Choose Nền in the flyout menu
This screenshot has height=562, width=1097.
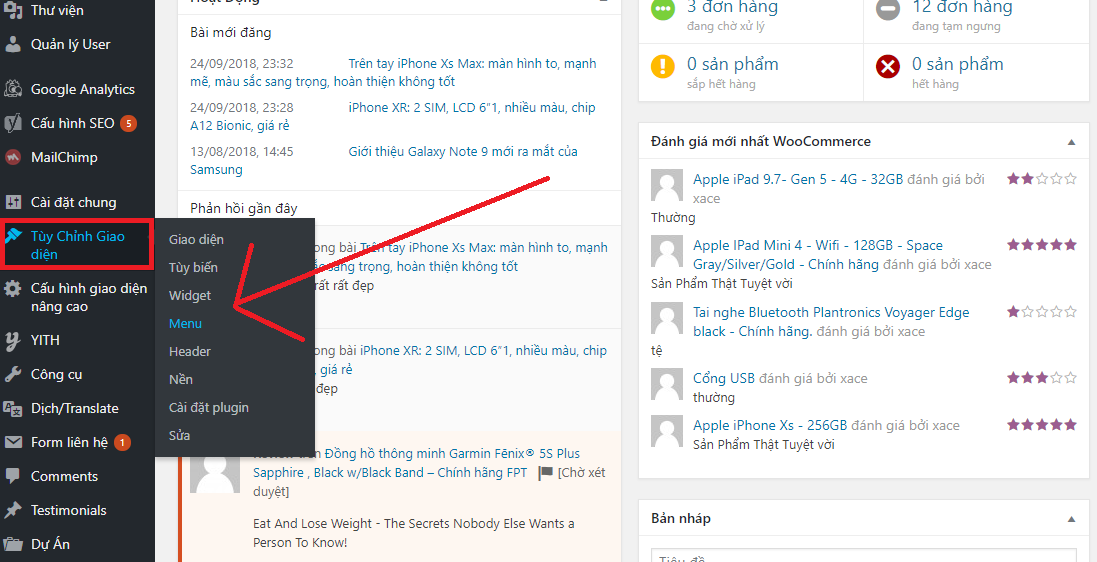181,379
